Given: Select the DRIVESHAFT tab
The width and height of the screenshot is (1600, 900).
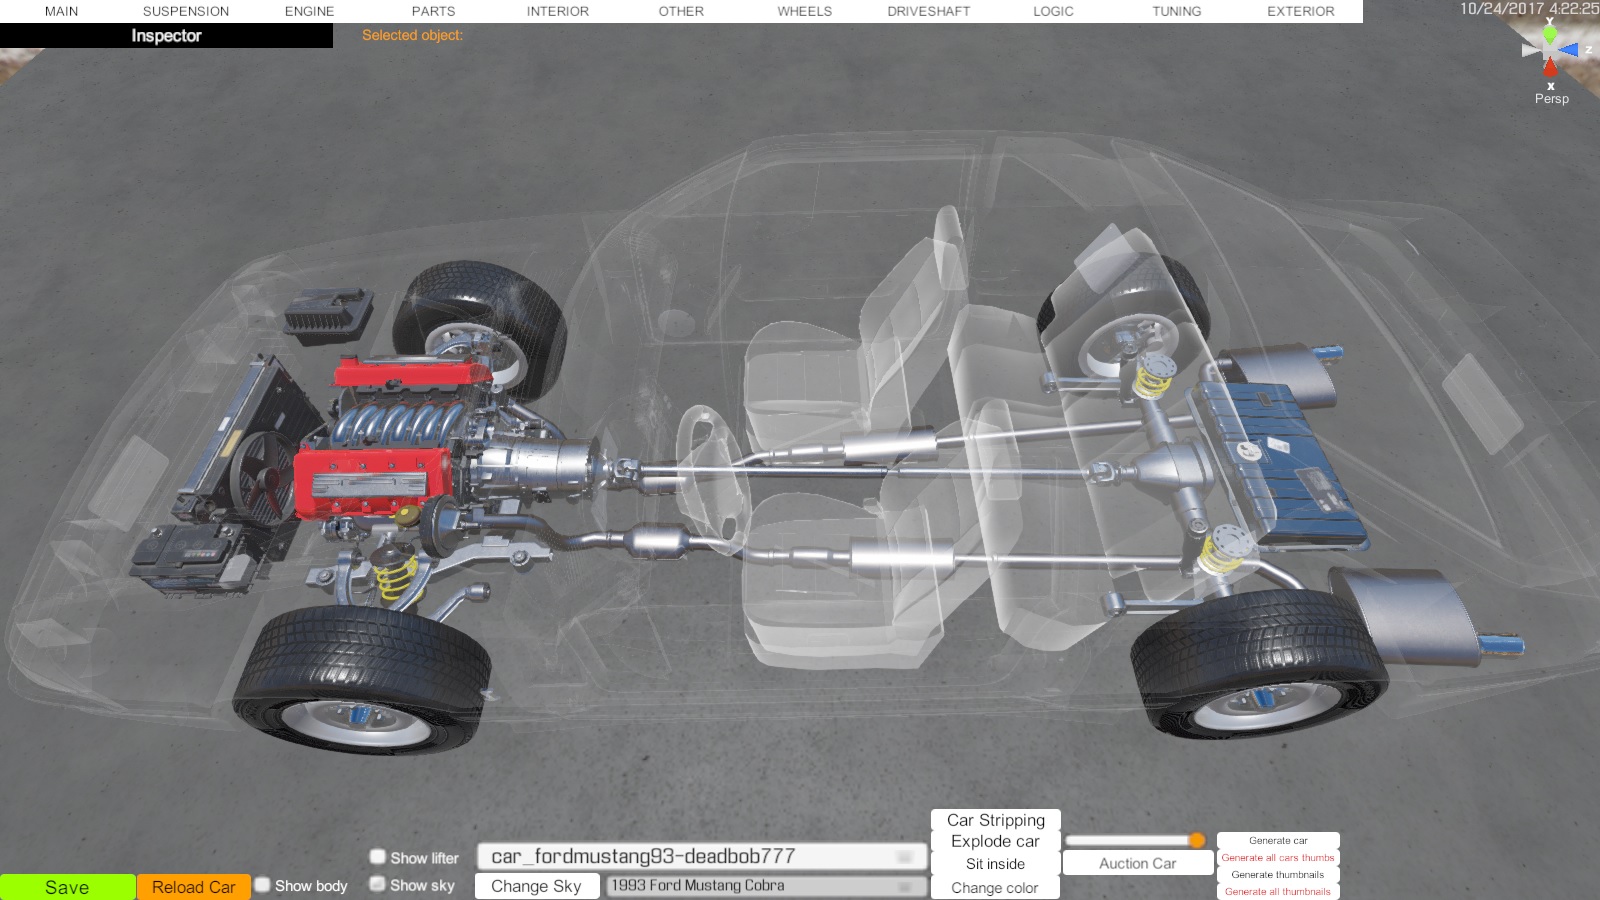Looking at the screenshot, I should [x=928, y=11].
